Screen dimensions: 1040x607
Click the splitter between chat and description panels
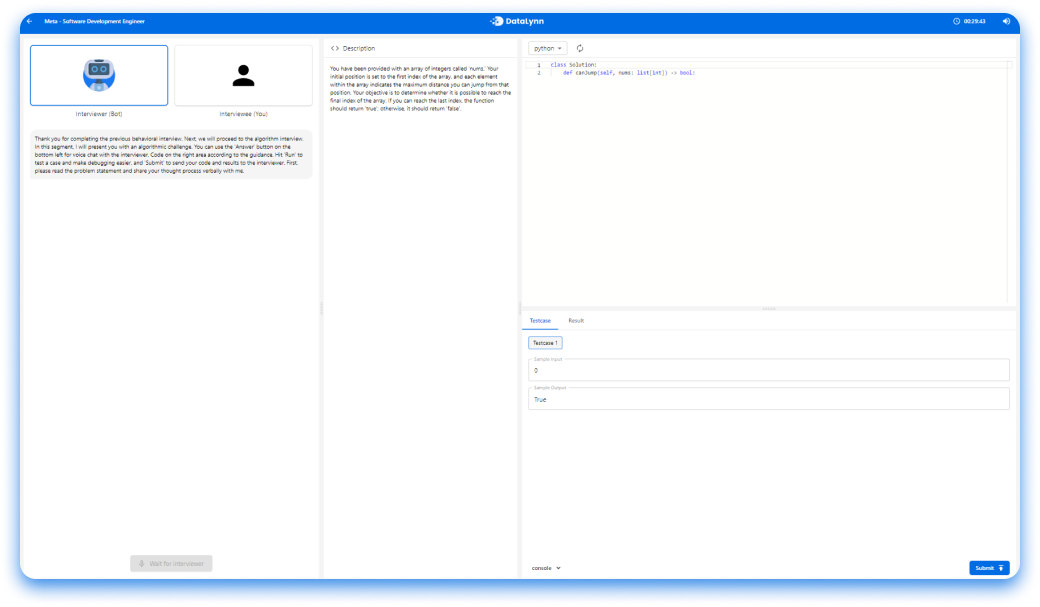click(321, 309)
